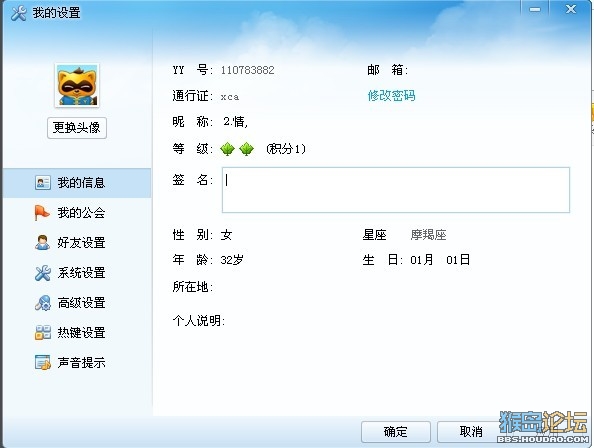Click the wrench icon in the title bar
The width and height of the screenshot is (594, 448).
pos(19,14)
